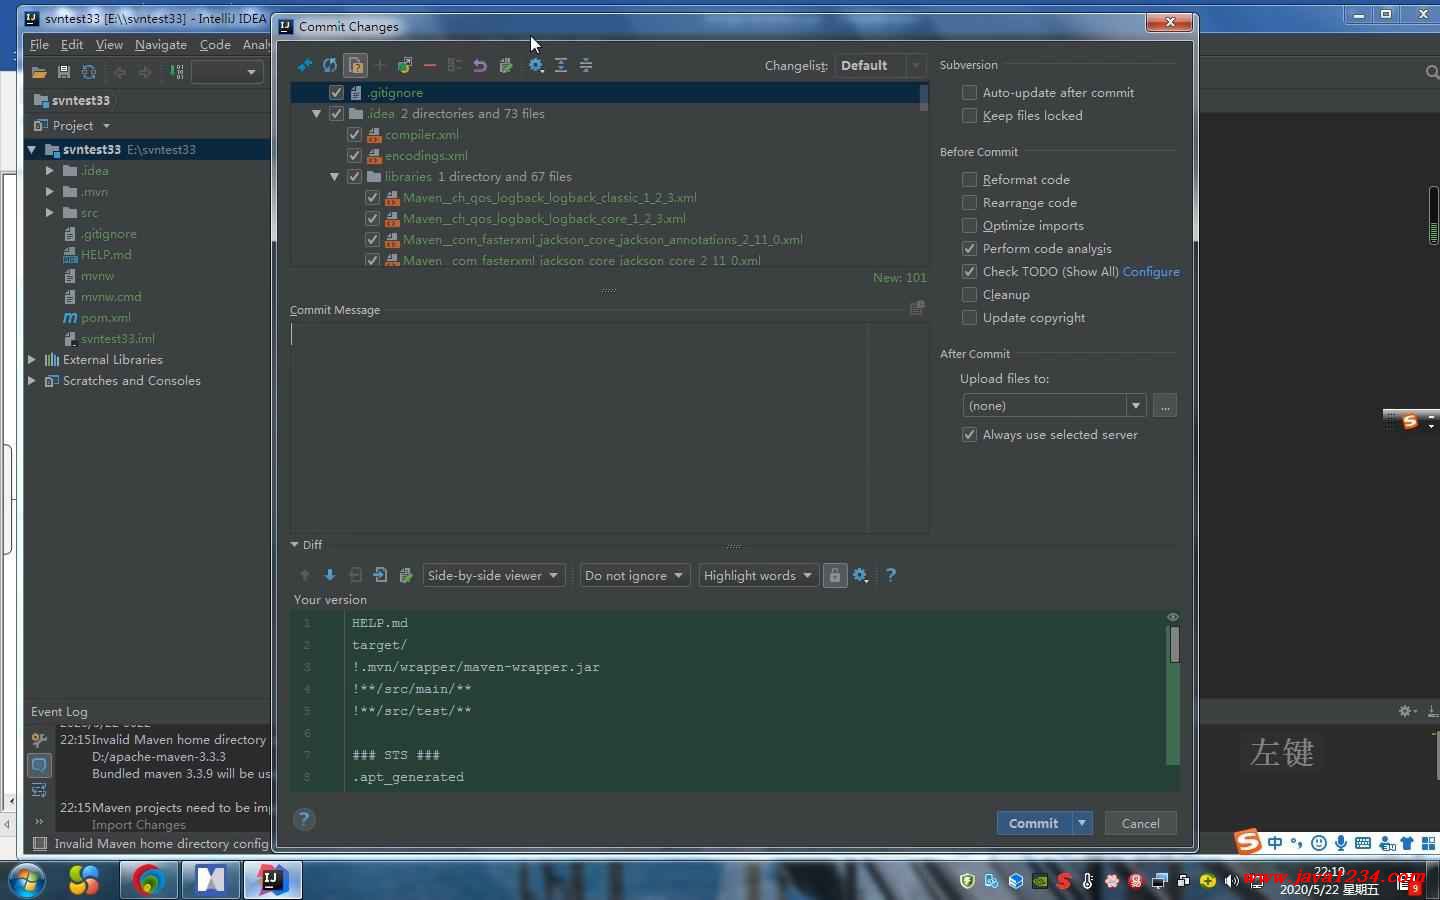Click the Rollback revert arrow icon
Image resolution: width=1440 pixels, height=900 pixels.
(480, 65)
